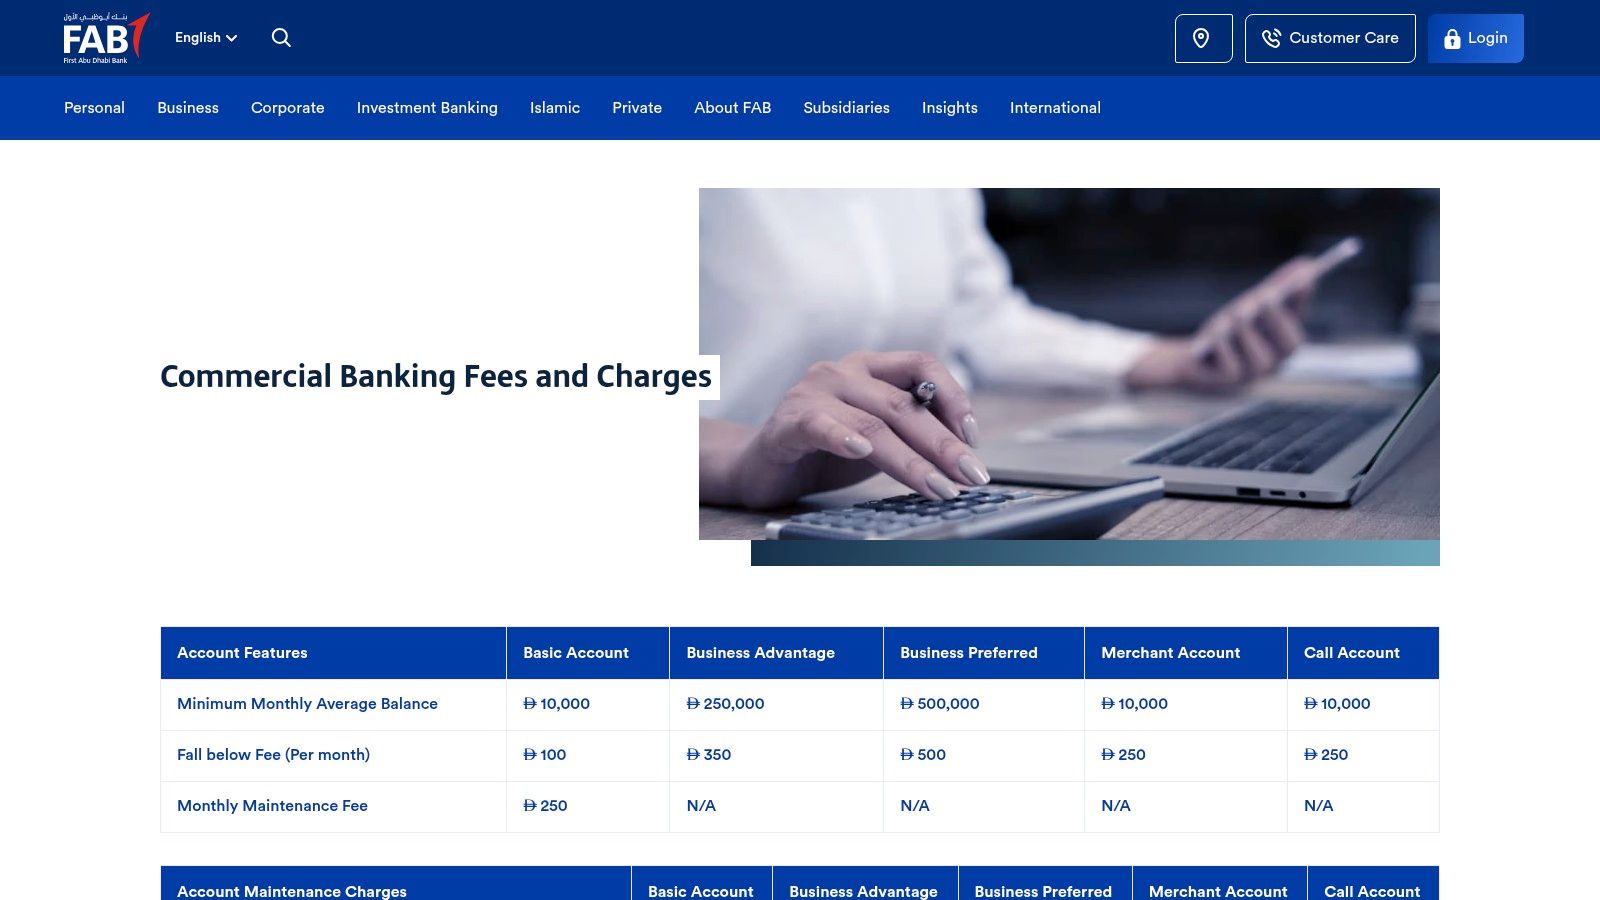The image size is (1600, 900).
Task: Open the International section
Action: 1055,107
